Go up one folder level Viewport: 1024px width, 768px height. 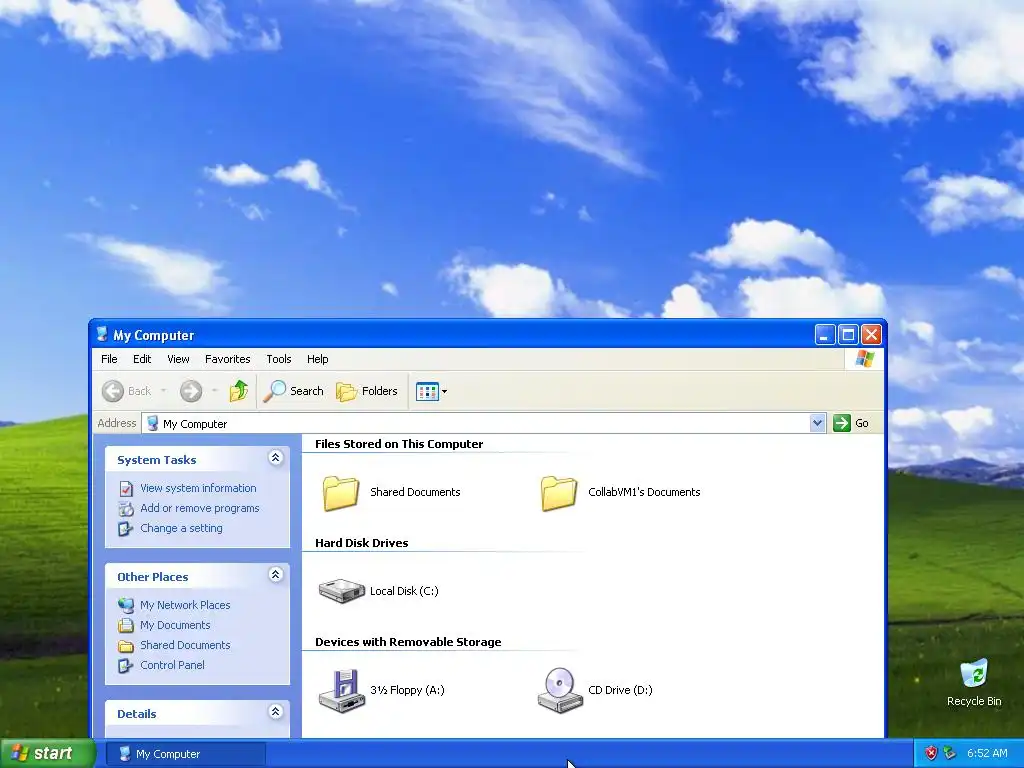(x=238, y=391)
